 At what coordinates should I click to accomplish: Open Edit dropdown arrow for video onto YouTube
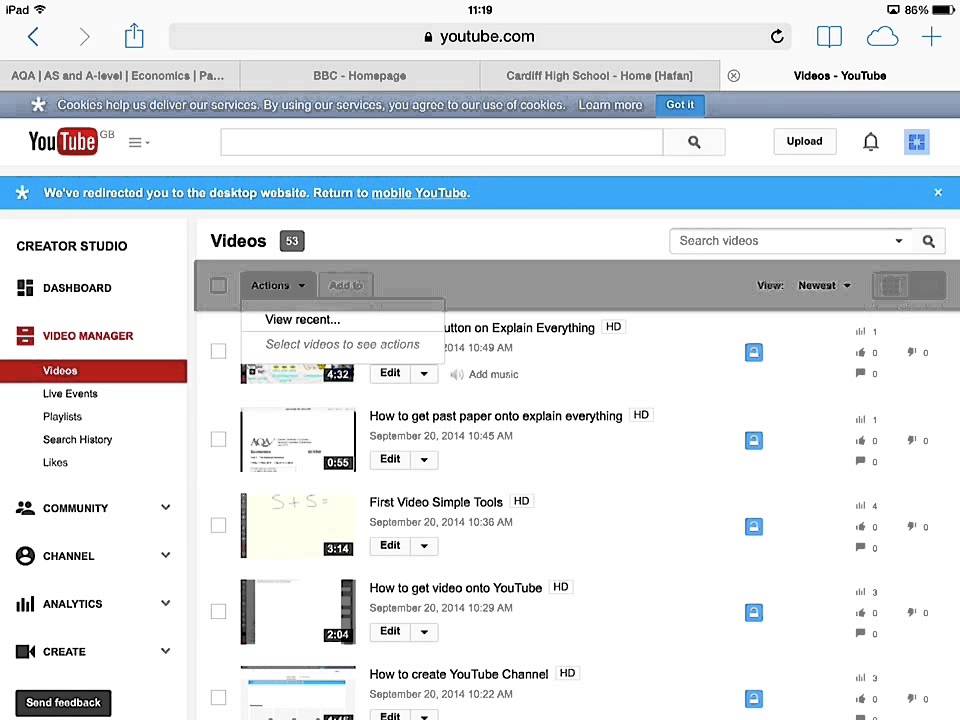(424, 631)
